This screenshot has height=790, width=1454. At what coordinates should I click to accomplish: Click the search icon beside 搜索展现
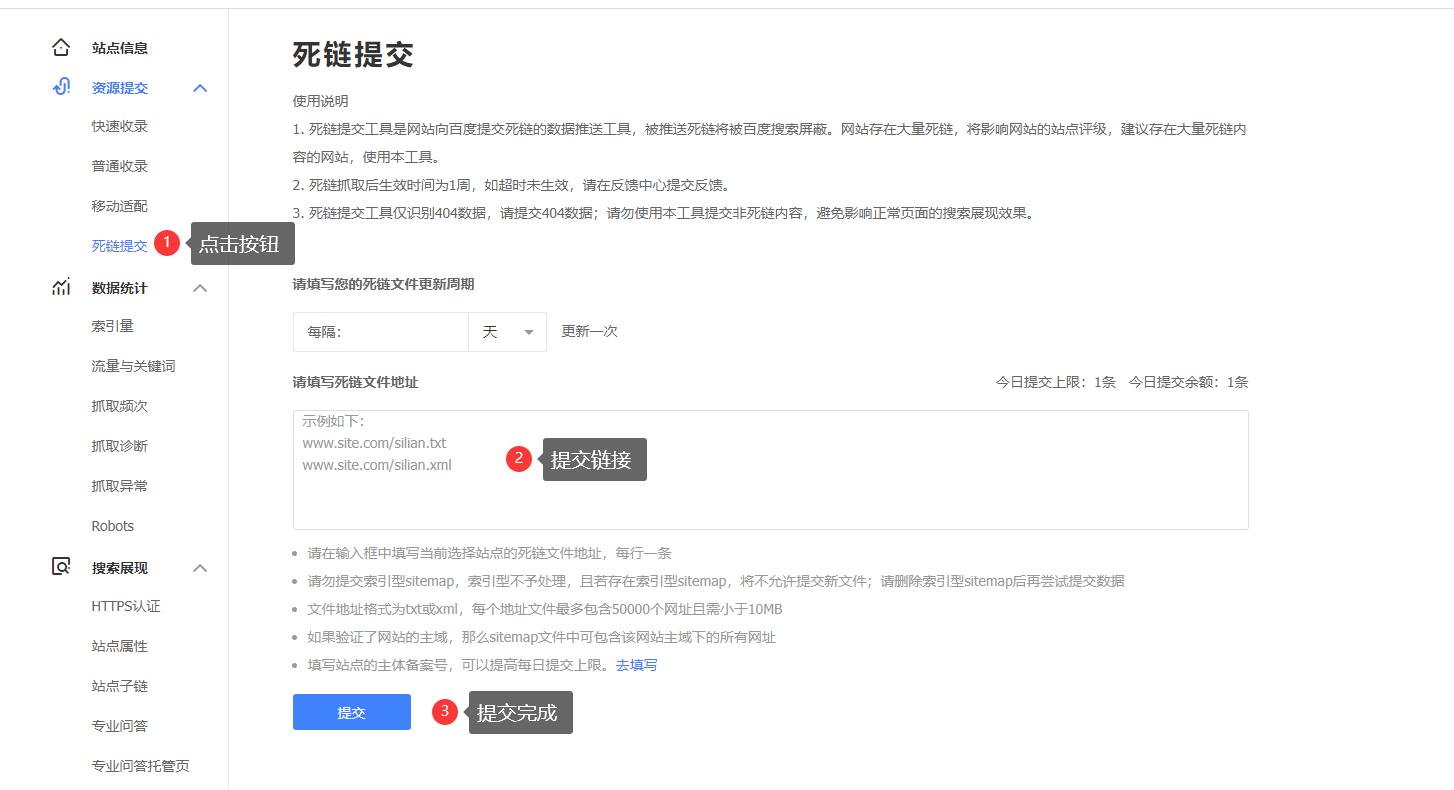click(61, 567)
